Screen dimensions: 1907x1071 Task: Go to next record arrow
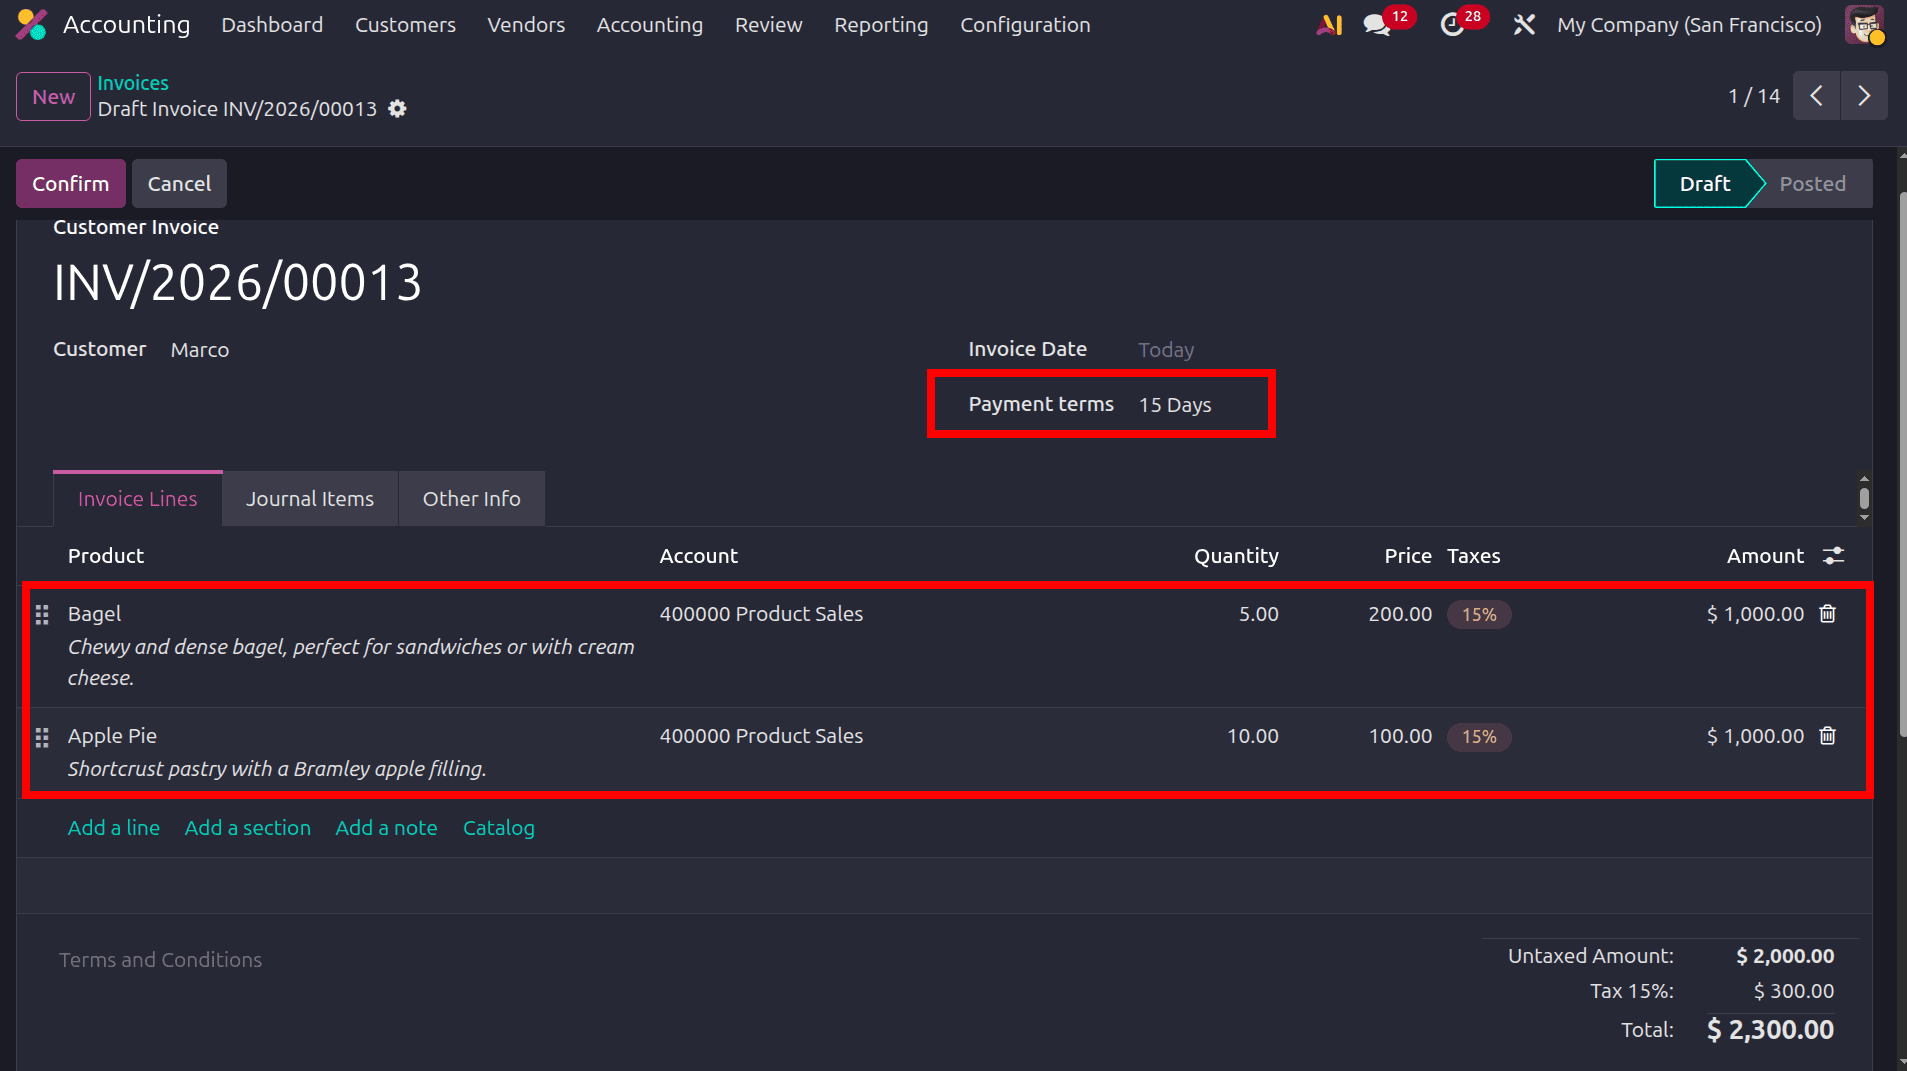(1864, 96)
